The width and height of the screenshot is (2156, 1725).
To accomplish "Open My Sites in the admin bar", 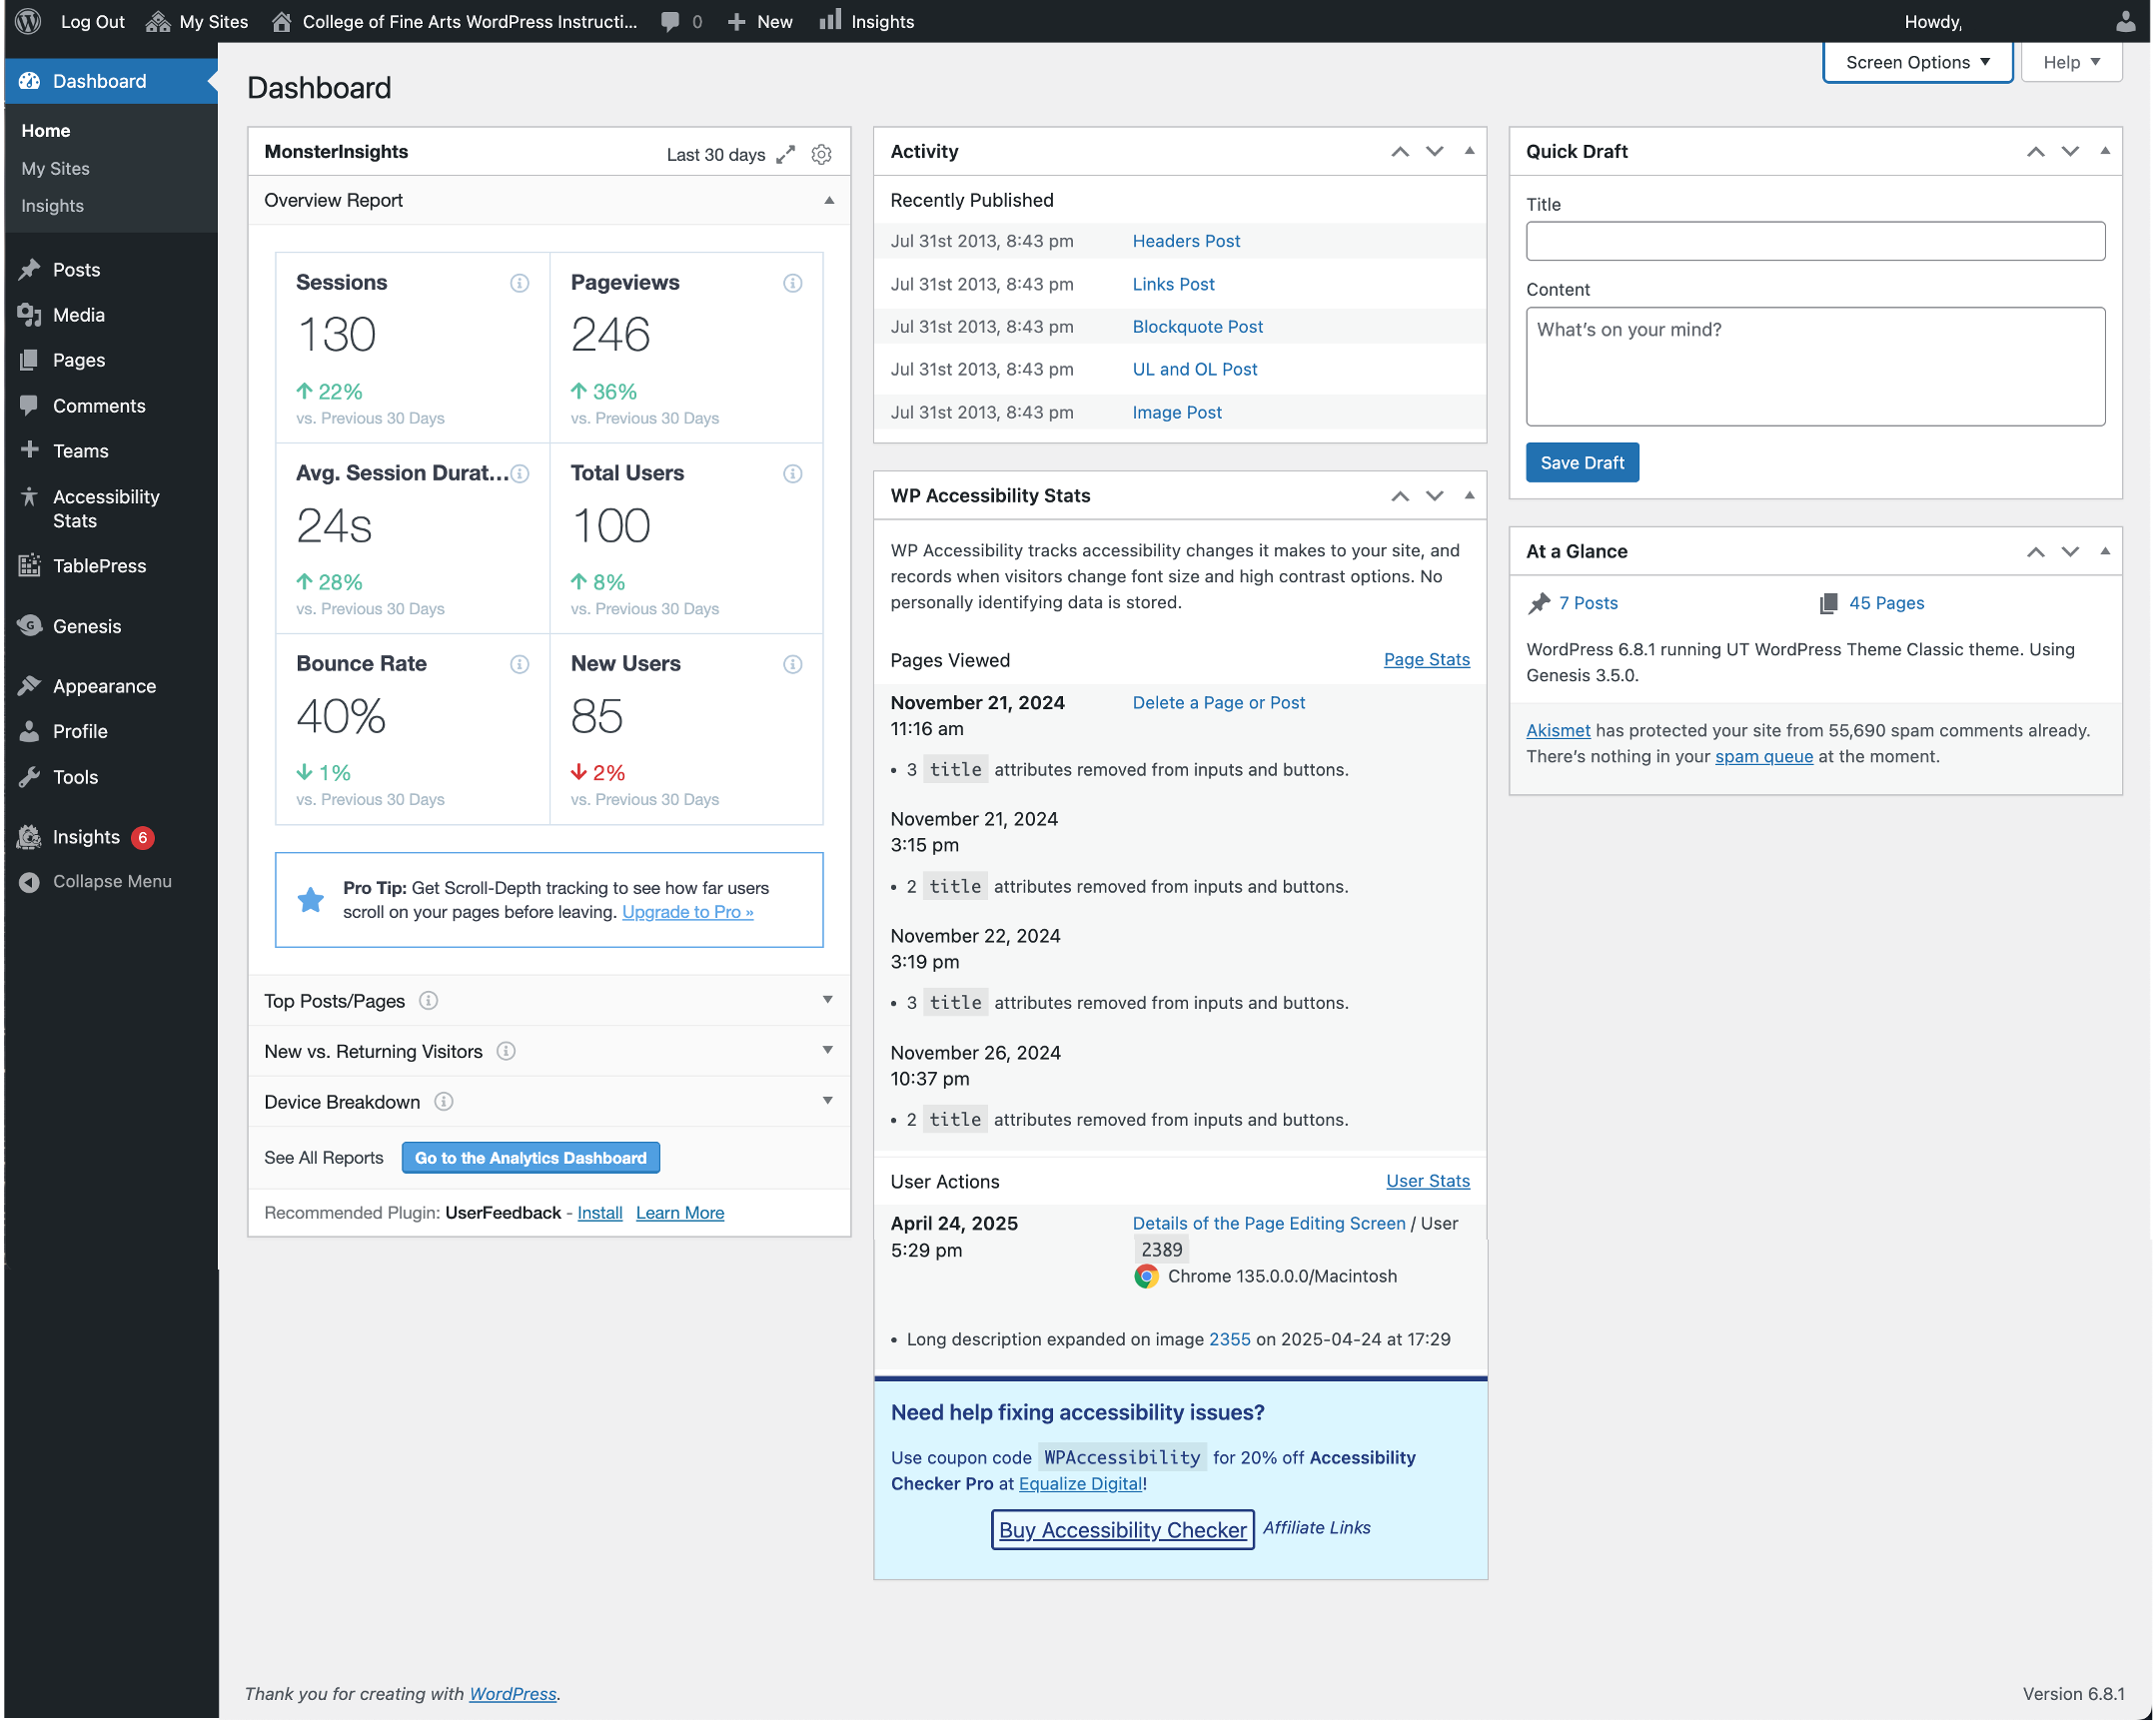I will [x=197, y=20].
